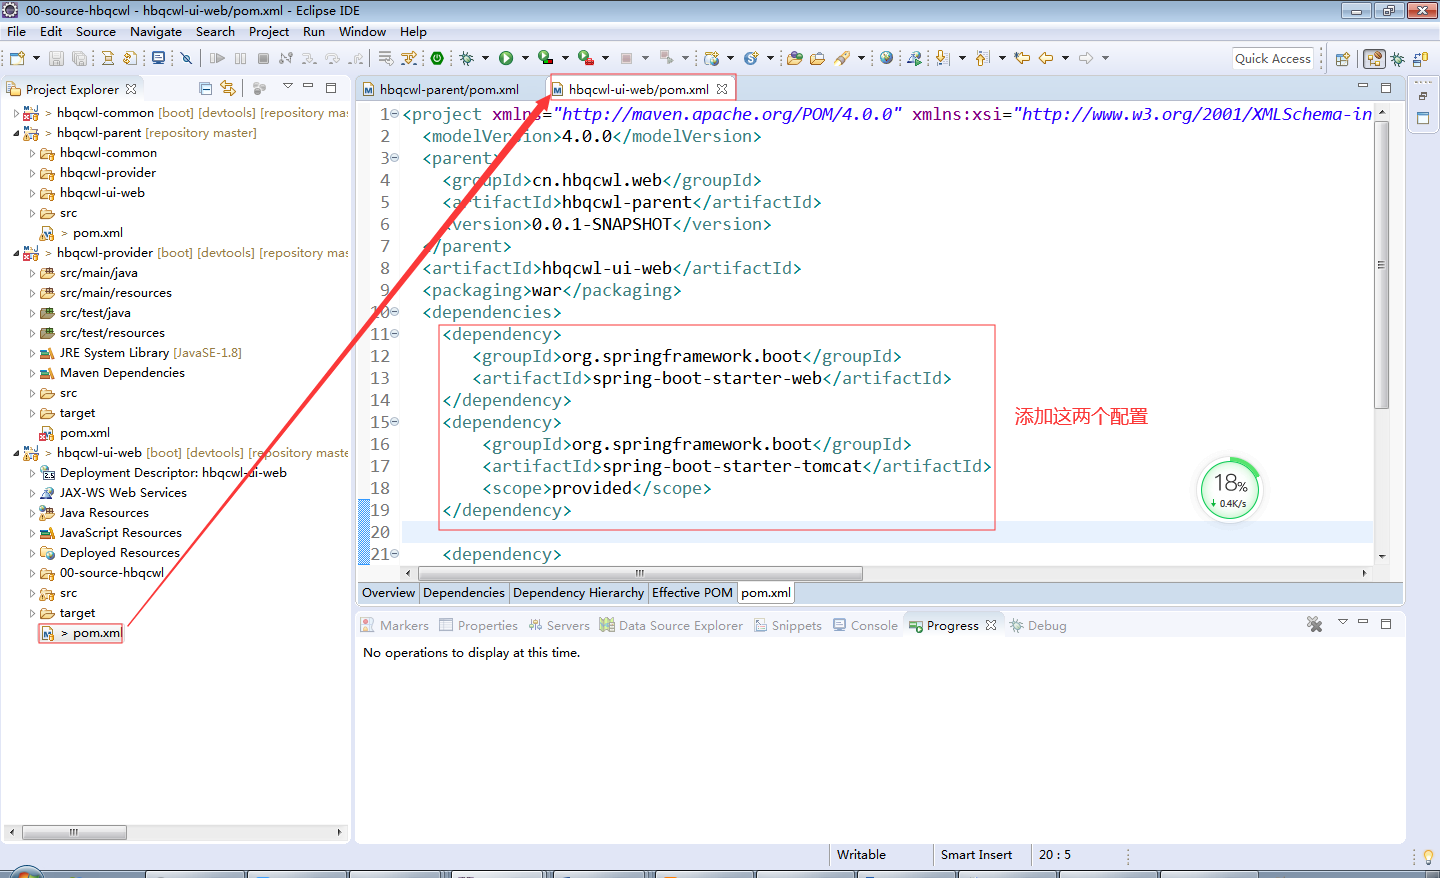Click the Save icon in the toolbar
1440x878 pixels.
pyautogui.click(x=56, y=58)
